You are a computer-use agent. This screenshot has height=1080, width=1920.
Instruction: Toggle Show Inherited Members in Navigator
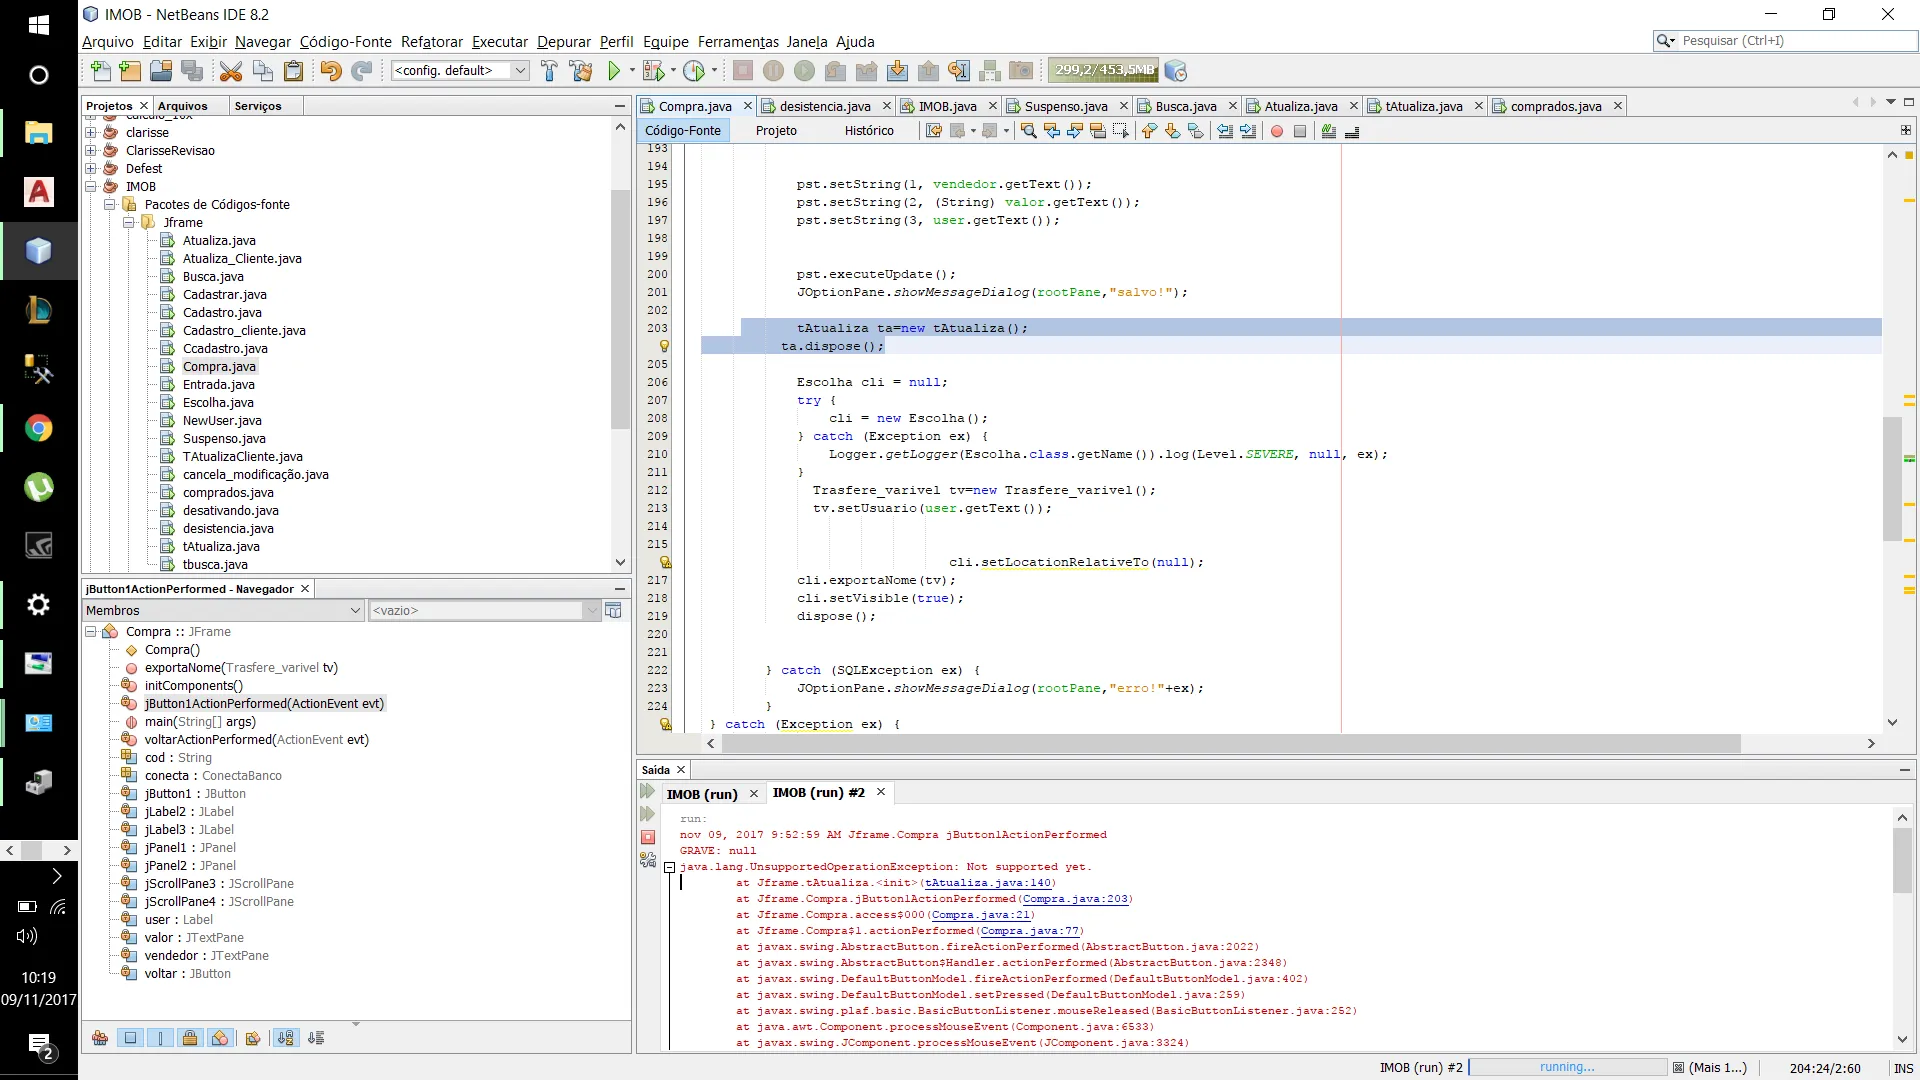pyautogui.click(x=100, y=1038)
